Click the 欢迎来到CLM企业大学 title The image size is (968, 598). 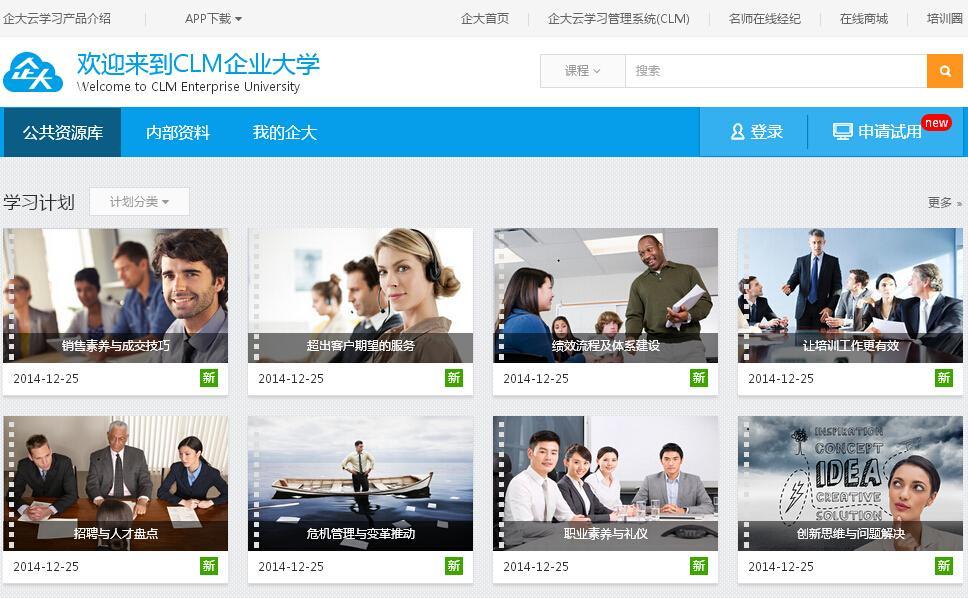point(198,64)
